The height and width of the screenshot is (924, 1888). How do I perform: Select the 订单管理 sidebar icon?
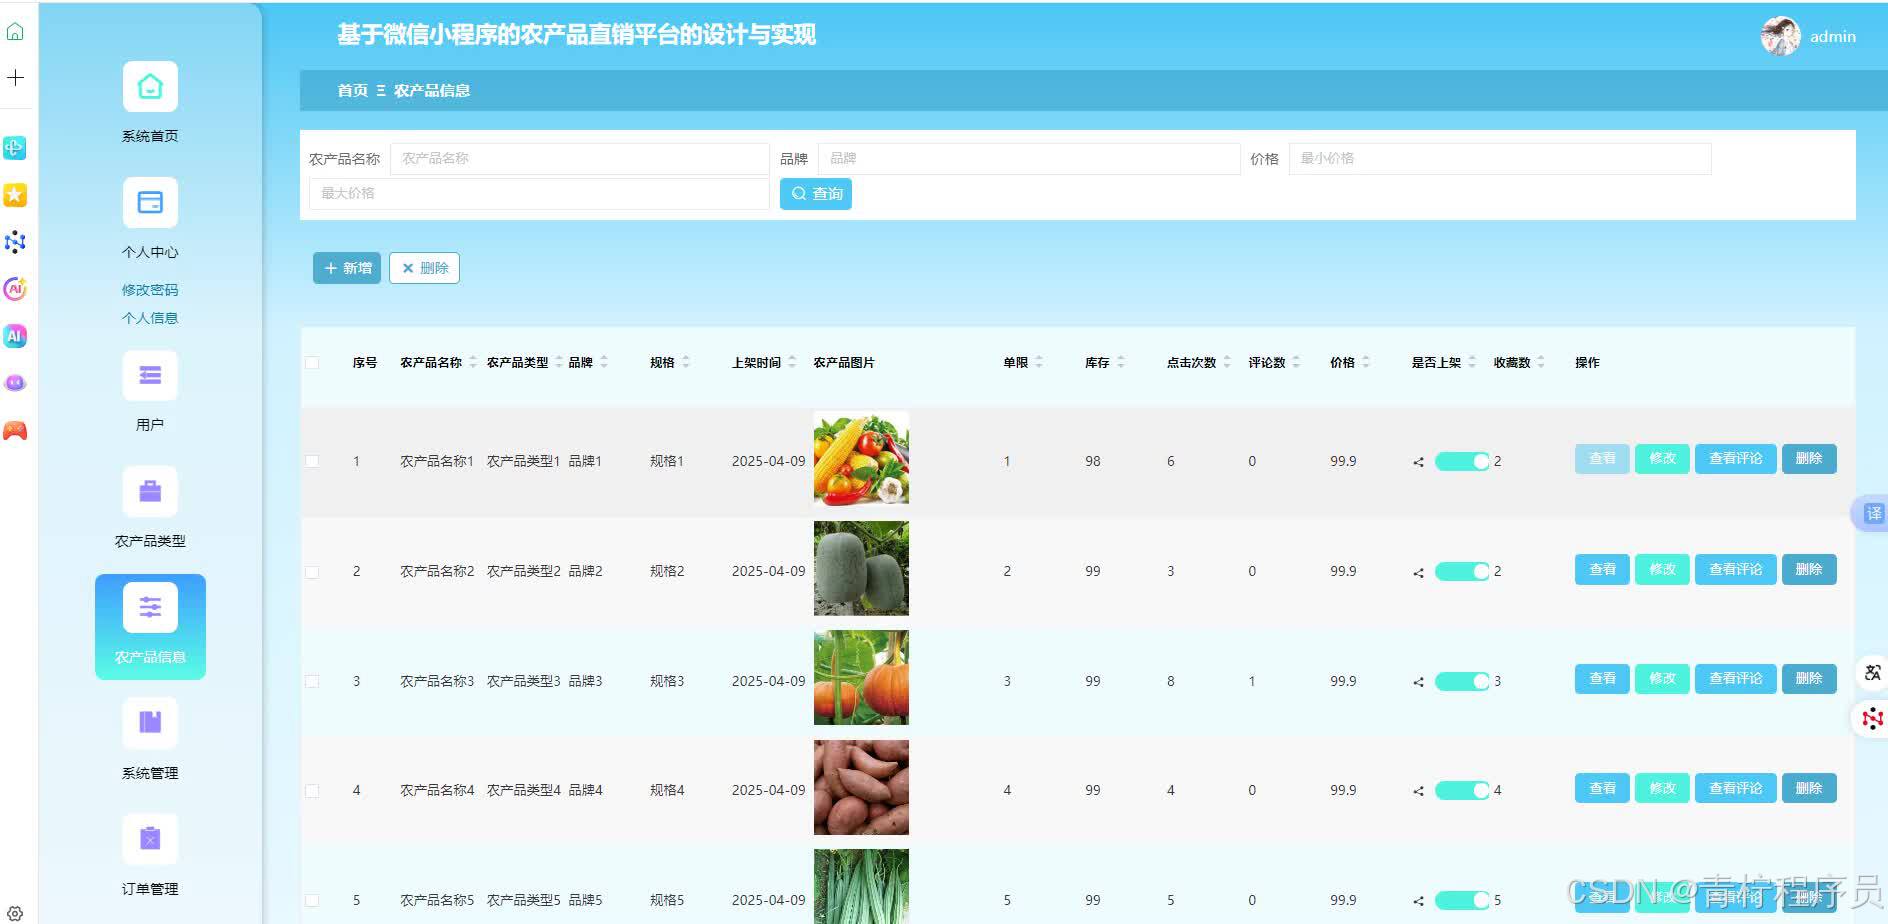(149, 838)
